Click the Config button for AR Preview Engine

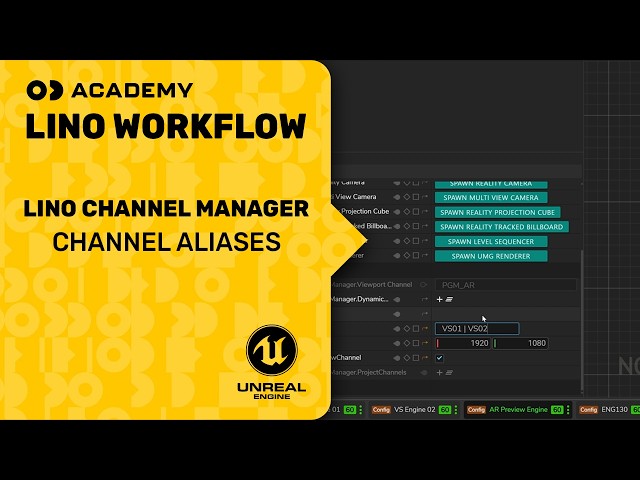click(476, 409)
